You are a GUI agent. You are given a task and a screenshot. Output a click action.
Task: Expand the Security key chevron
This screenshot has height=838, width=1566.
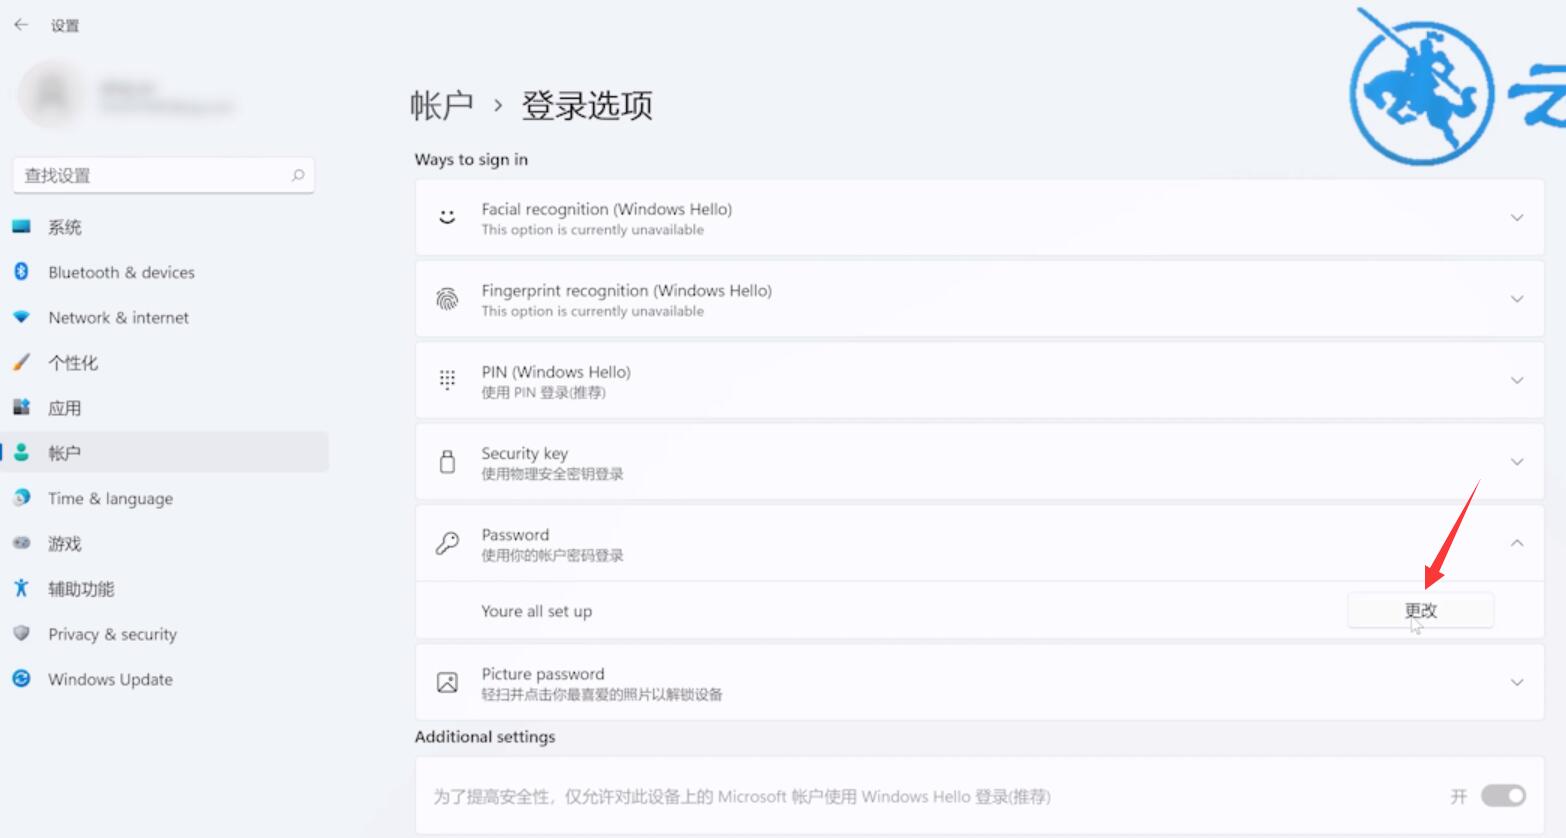[1517, 461]
